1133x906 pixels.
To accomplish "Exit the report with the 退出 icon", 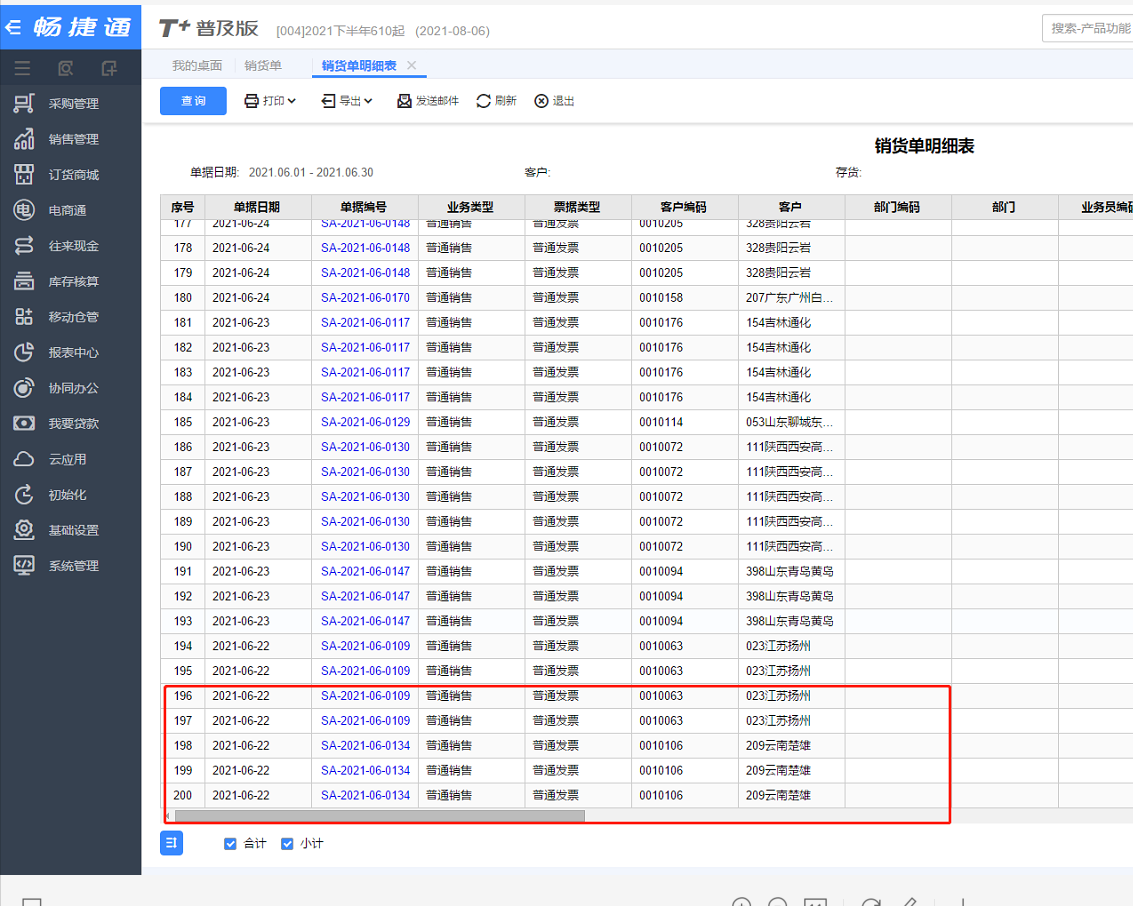I will click(x=541, y=101).
